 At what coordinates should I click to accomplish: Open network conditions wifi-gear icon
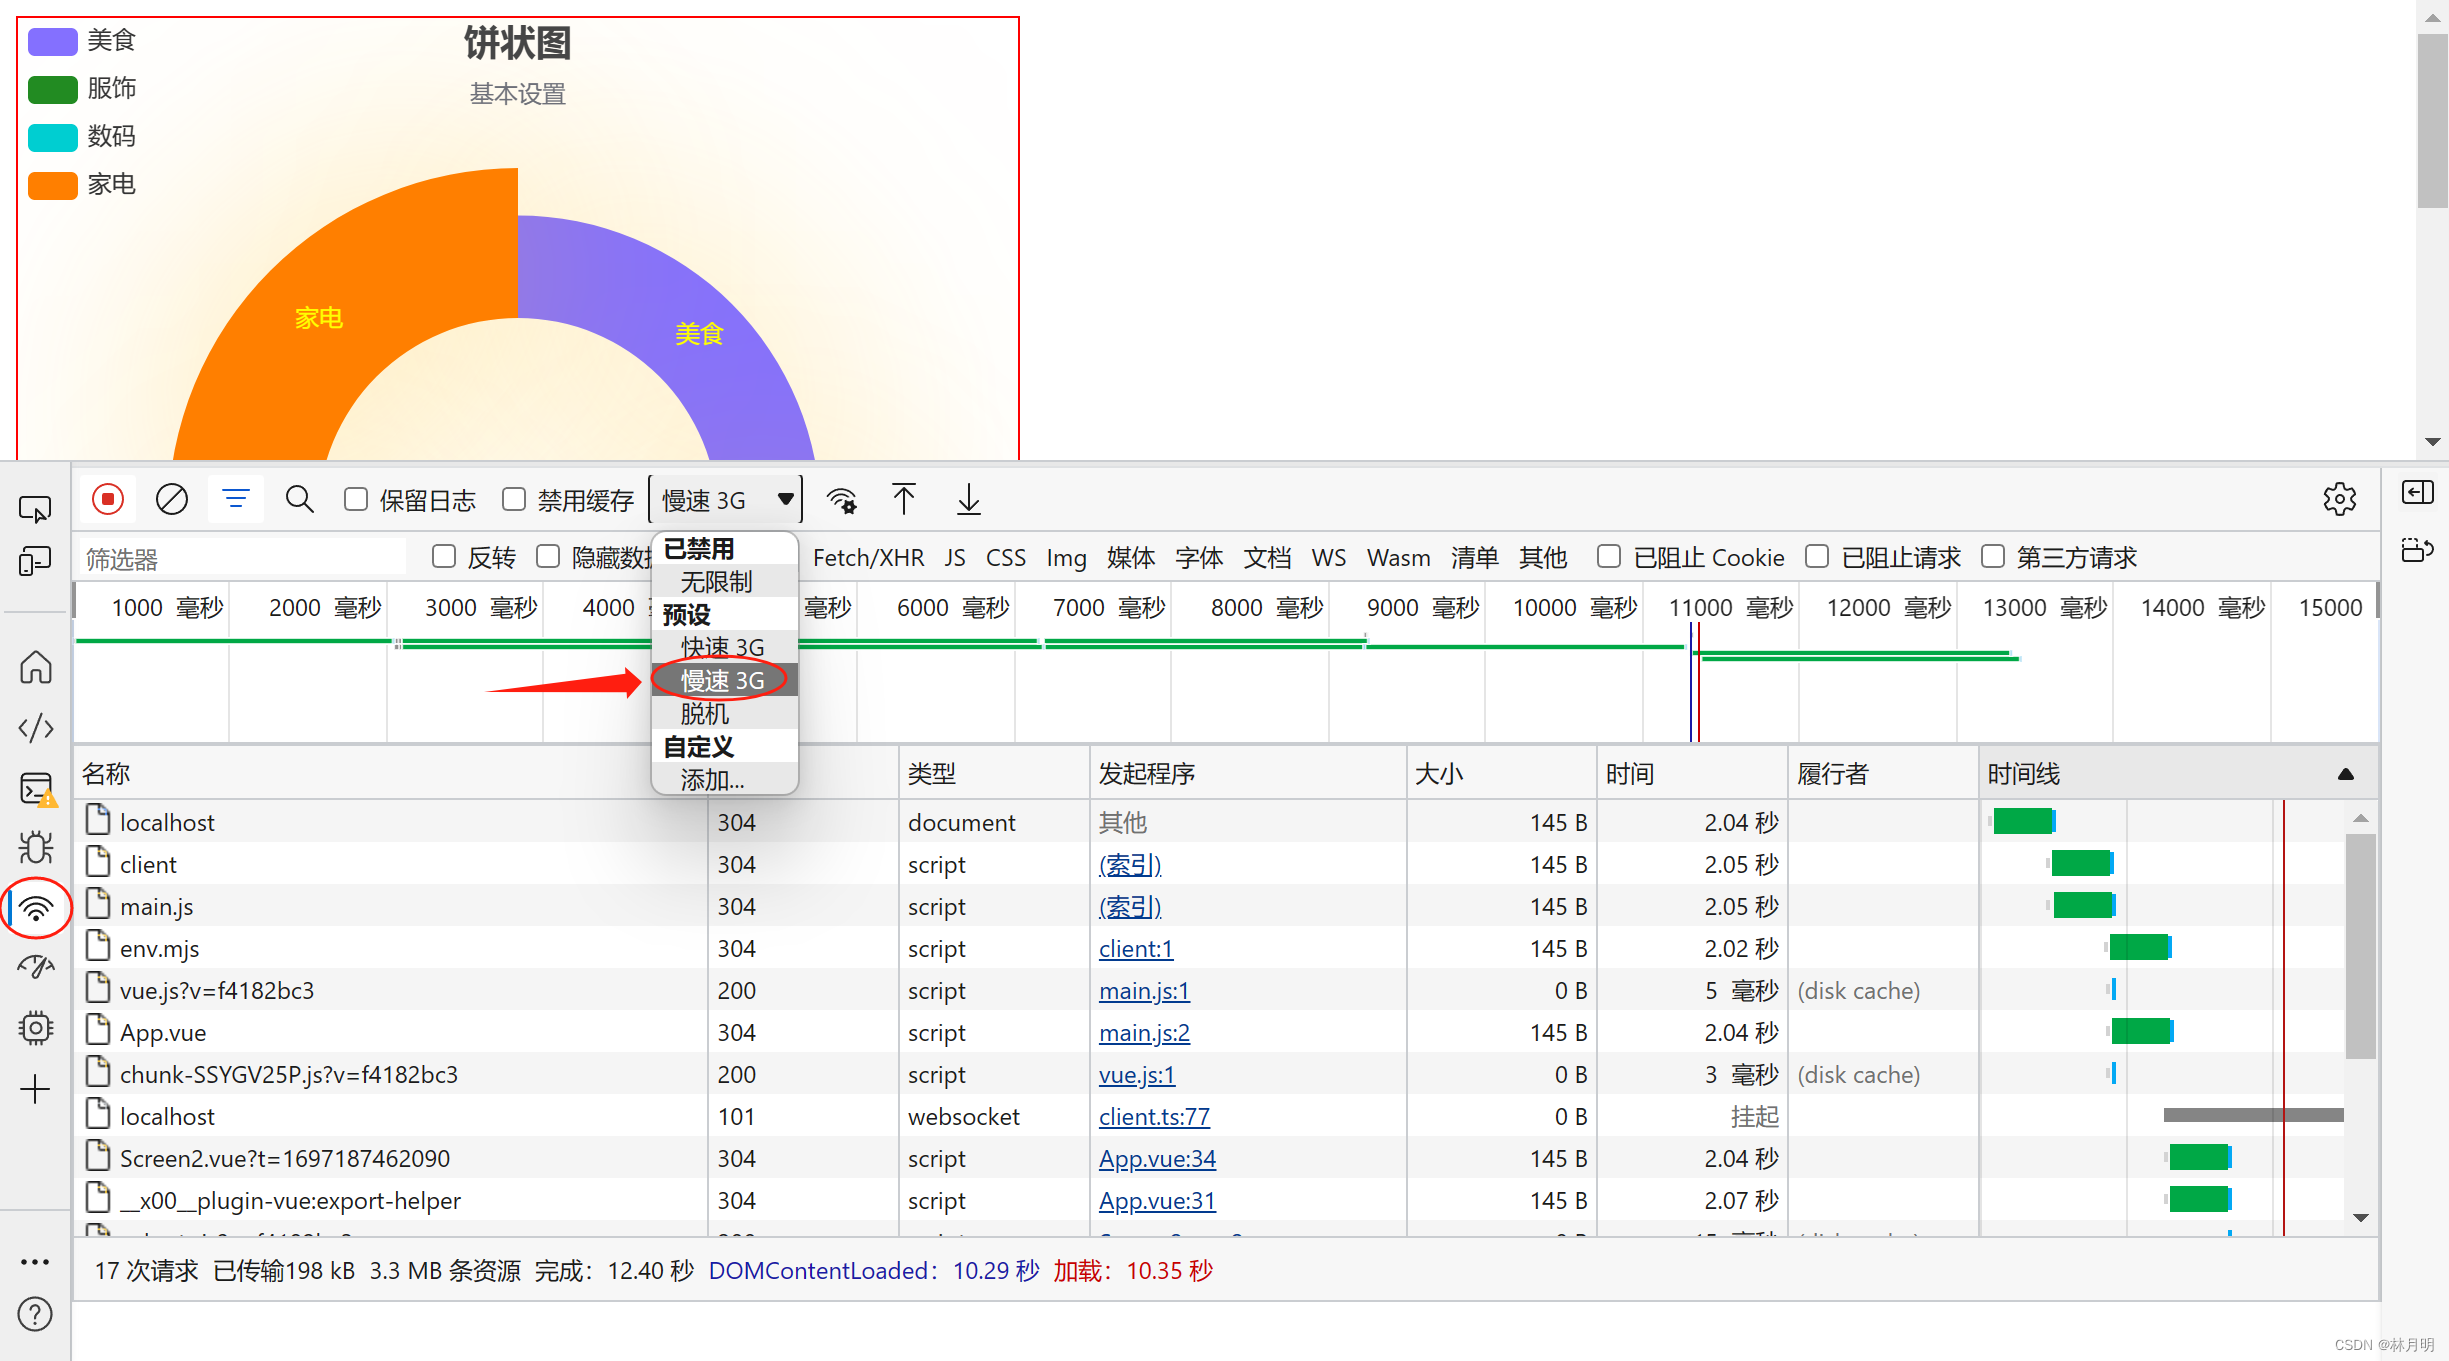(x=842, y=499)
